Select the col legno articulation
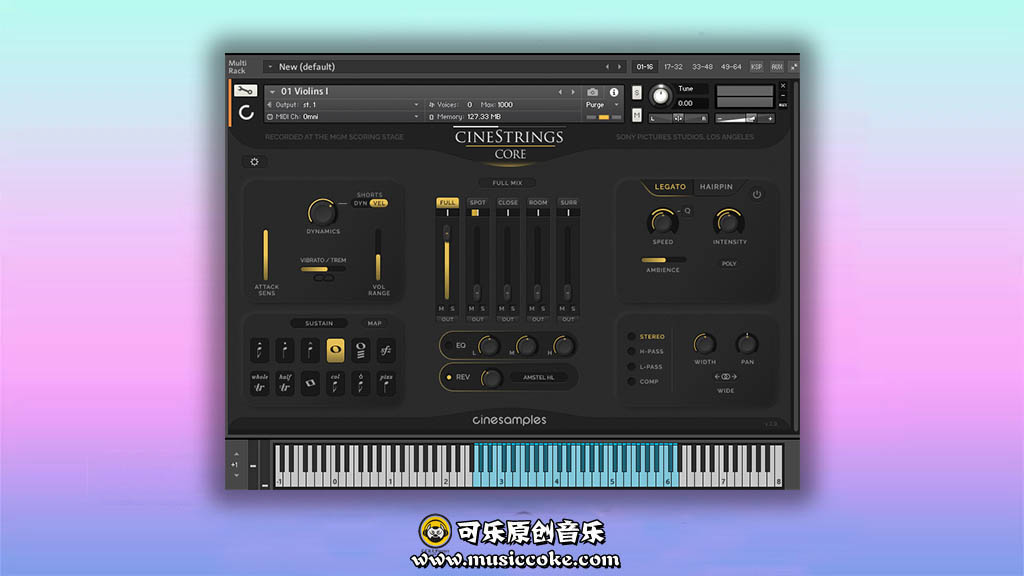 click(335, 383)
